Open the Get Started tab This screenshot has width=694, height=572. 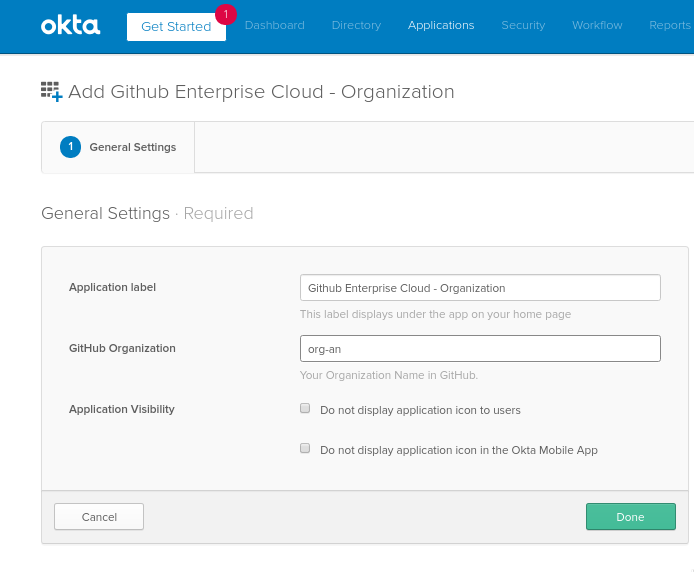pyautogui.click(x=176, y=27)
